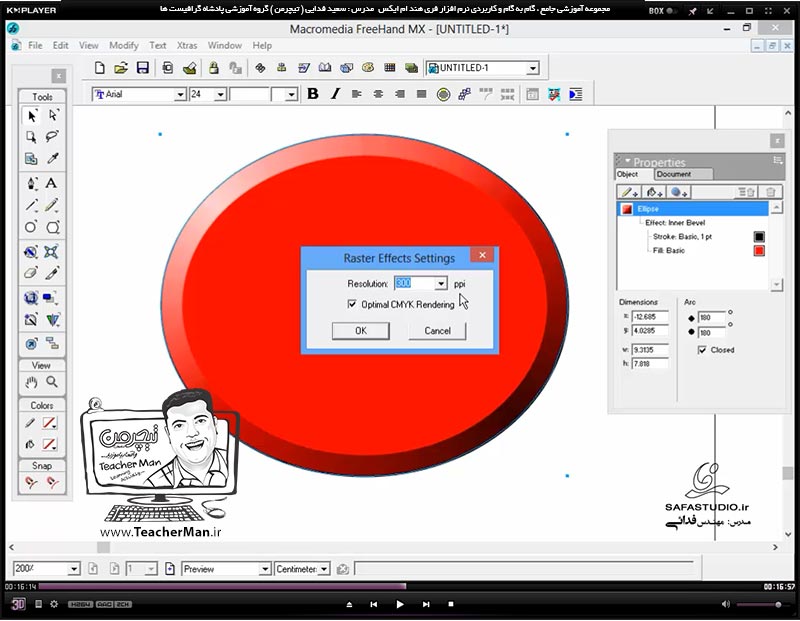The image size is (800, 621).
Task: Select the Knife tool
Action: coord(52,273)
